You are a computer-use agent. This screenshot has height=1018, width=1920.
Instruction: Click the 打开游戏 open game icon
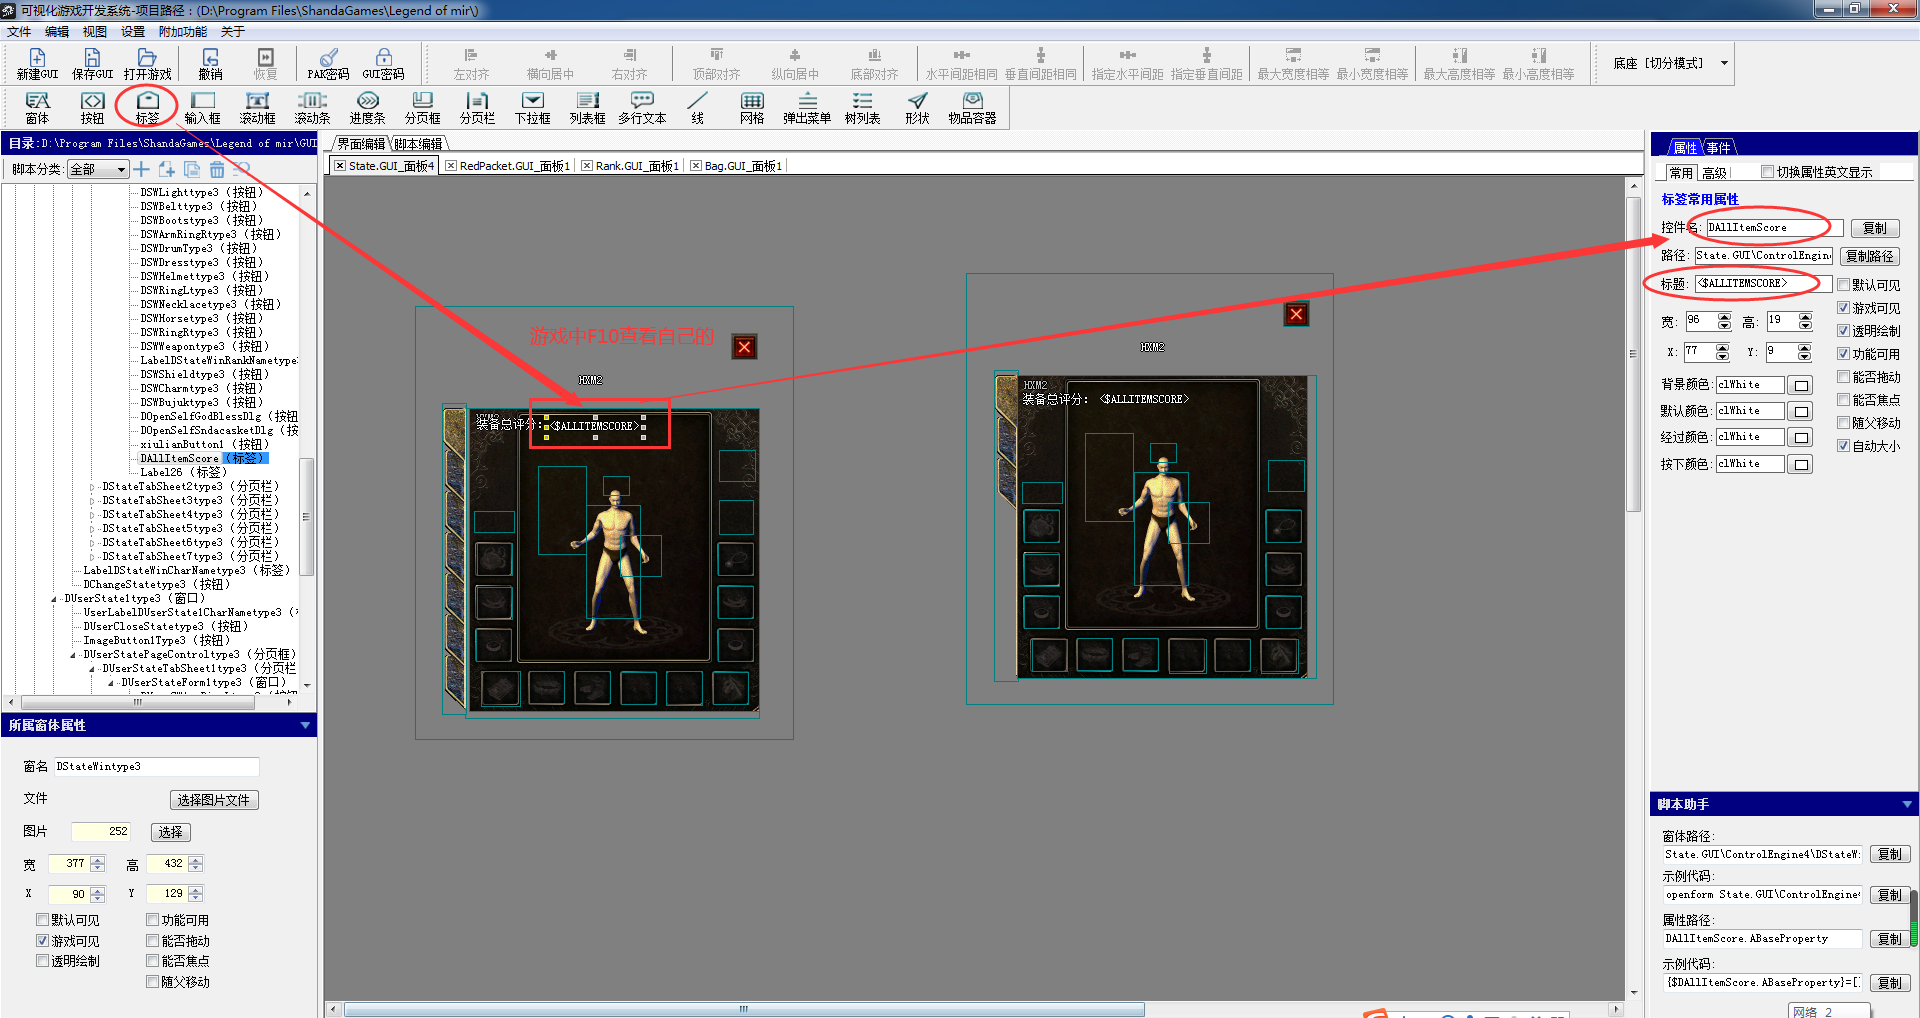[147, 64]
